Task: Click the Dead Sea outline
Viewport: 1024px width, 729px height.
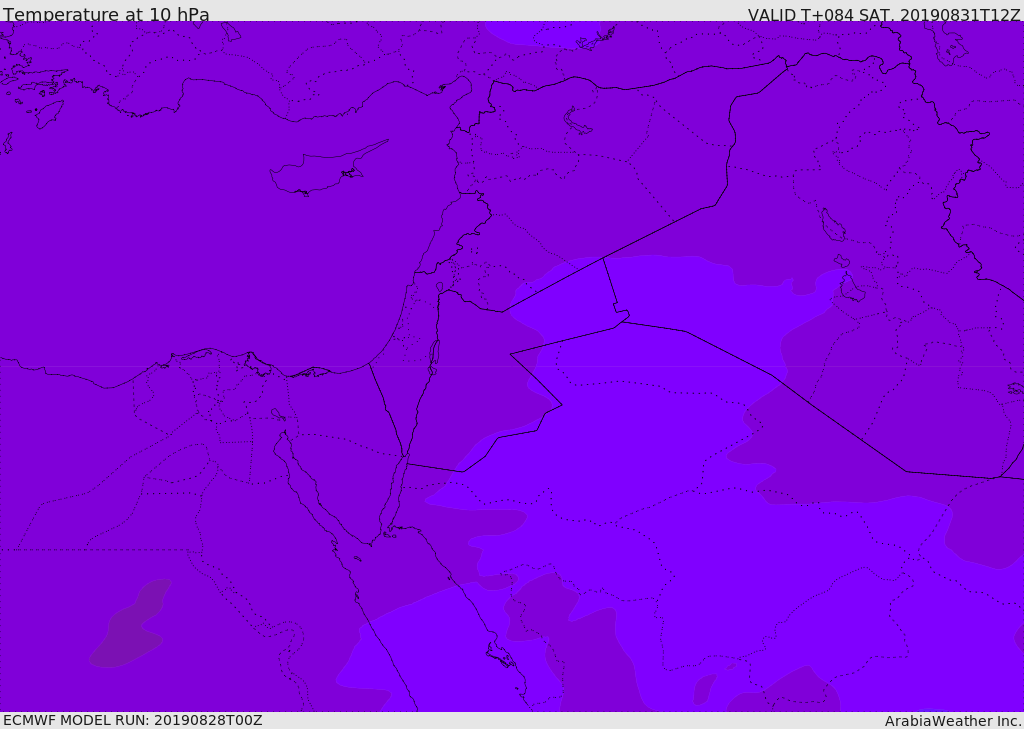Action: coord(434,352)
